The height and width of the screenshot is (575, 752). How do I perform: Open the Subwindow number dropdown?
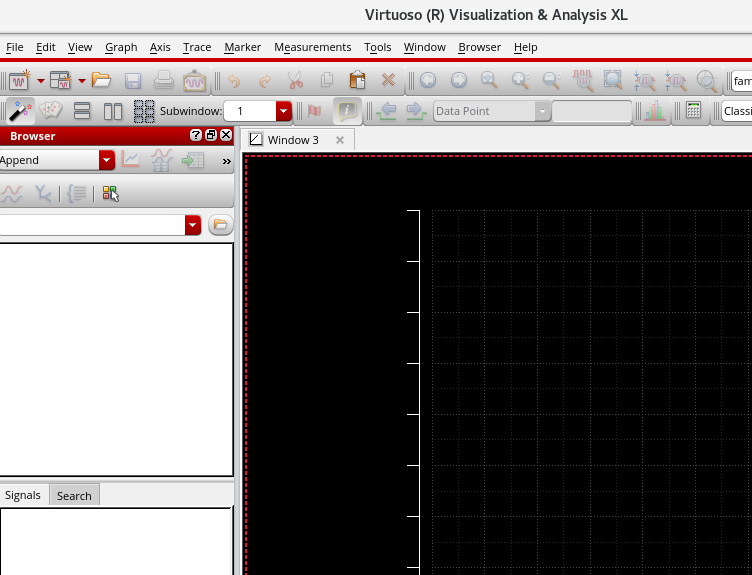click(283, 111)
